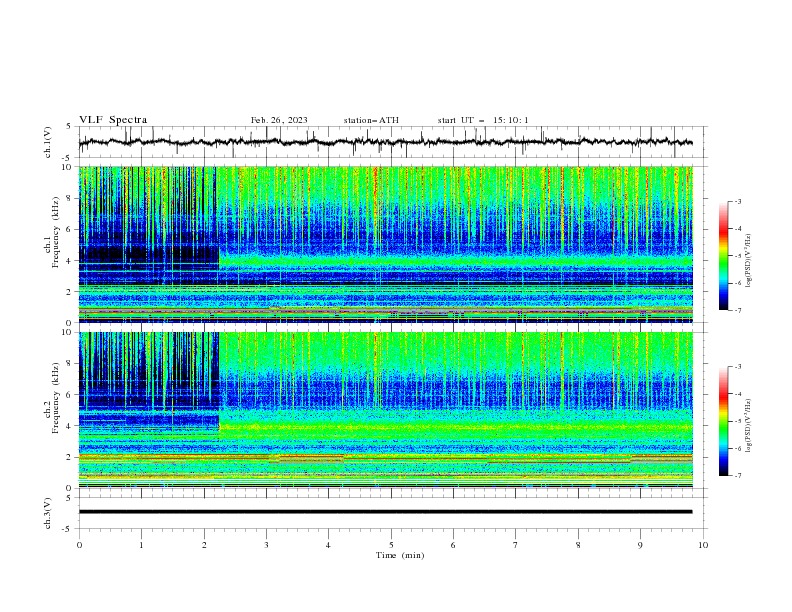Click the "ch.1 Frequency (kHz)" axis label
This screenshot has height=612, width=792.
tap(52, 230)
